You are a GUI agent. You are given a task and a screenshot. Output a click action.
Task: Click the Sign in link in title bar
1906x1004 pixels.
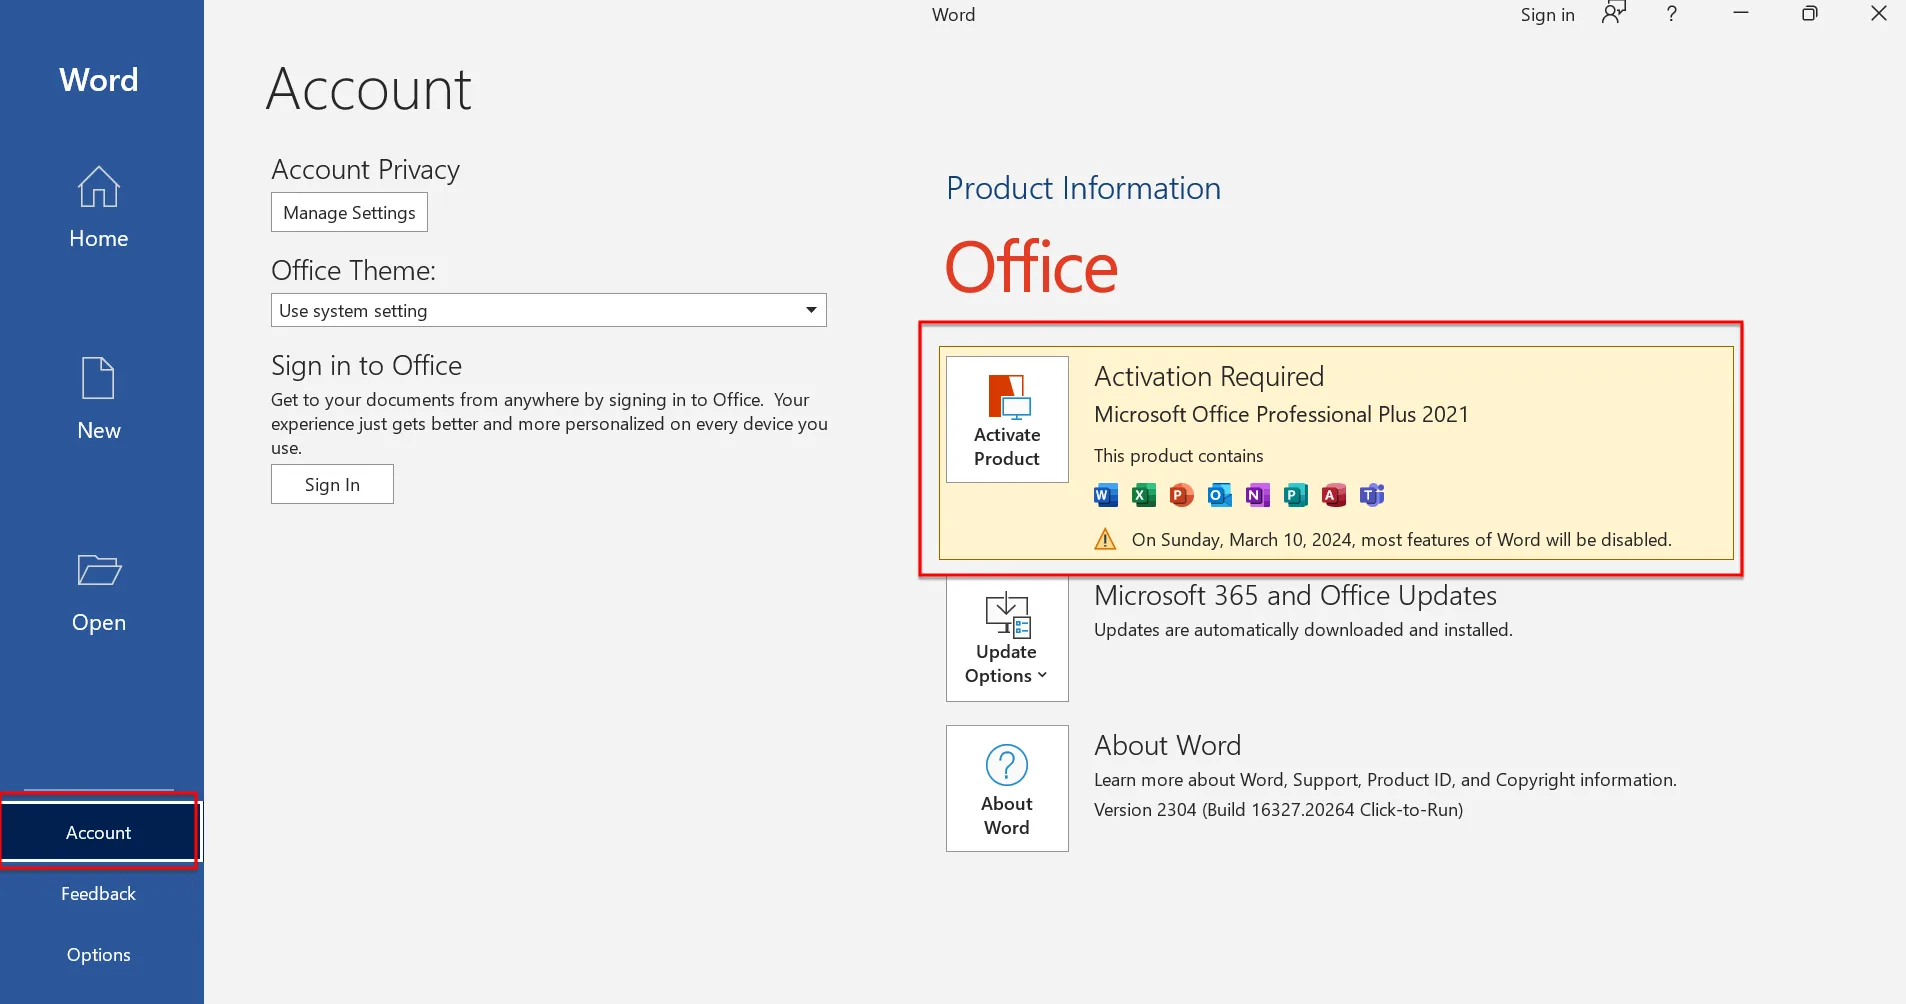tap(1547, 15)
